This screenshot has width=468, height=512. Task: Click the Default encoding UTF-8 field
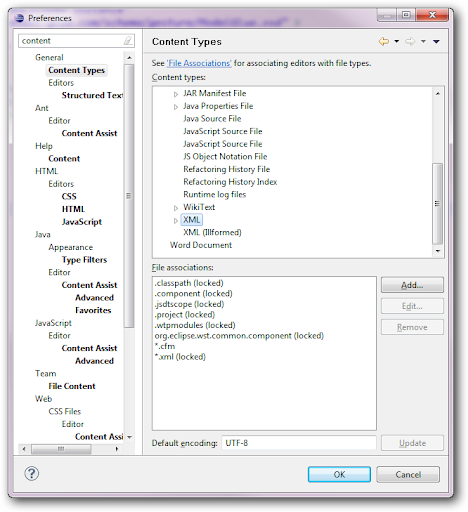click(299, 443)
